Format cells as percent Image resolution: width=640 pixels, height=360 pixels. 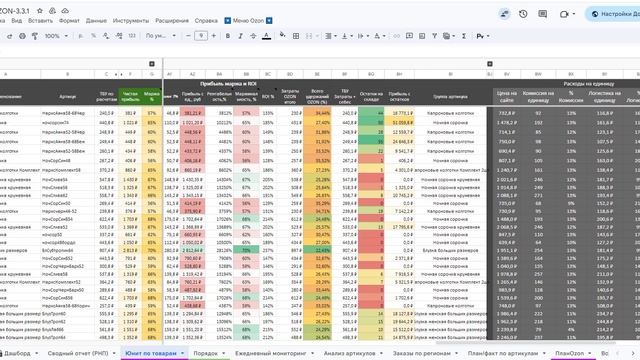point(93,36)
